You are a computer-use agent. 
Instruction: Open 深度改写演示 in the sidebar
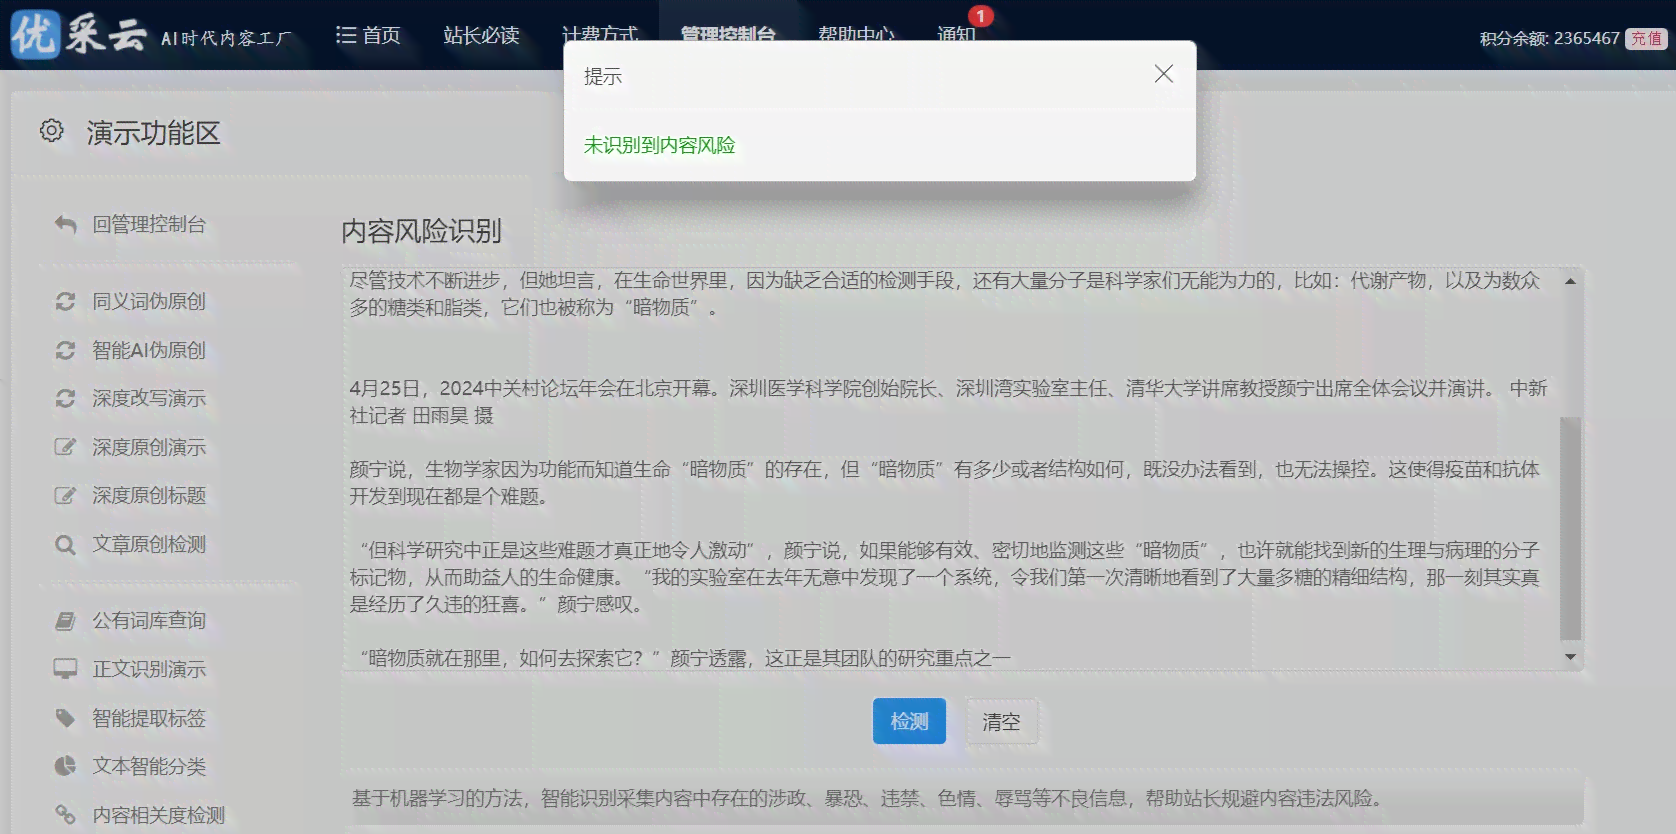coord(149,398)
